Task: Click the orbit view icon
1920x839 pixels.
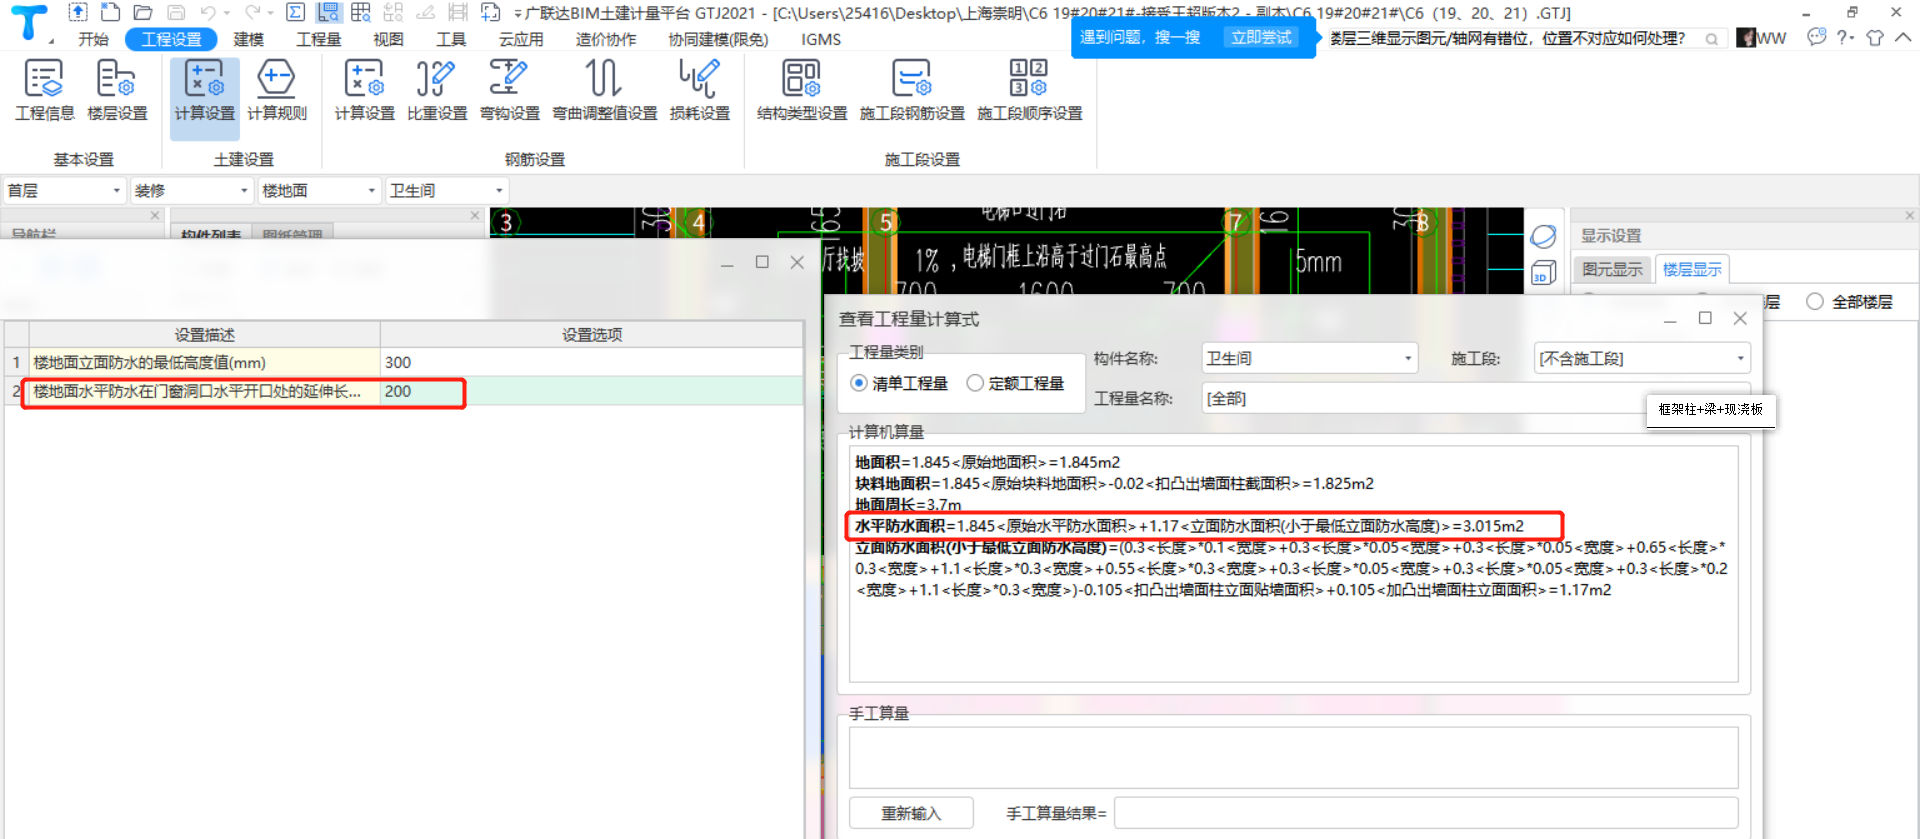Action: pos(1543,237)
